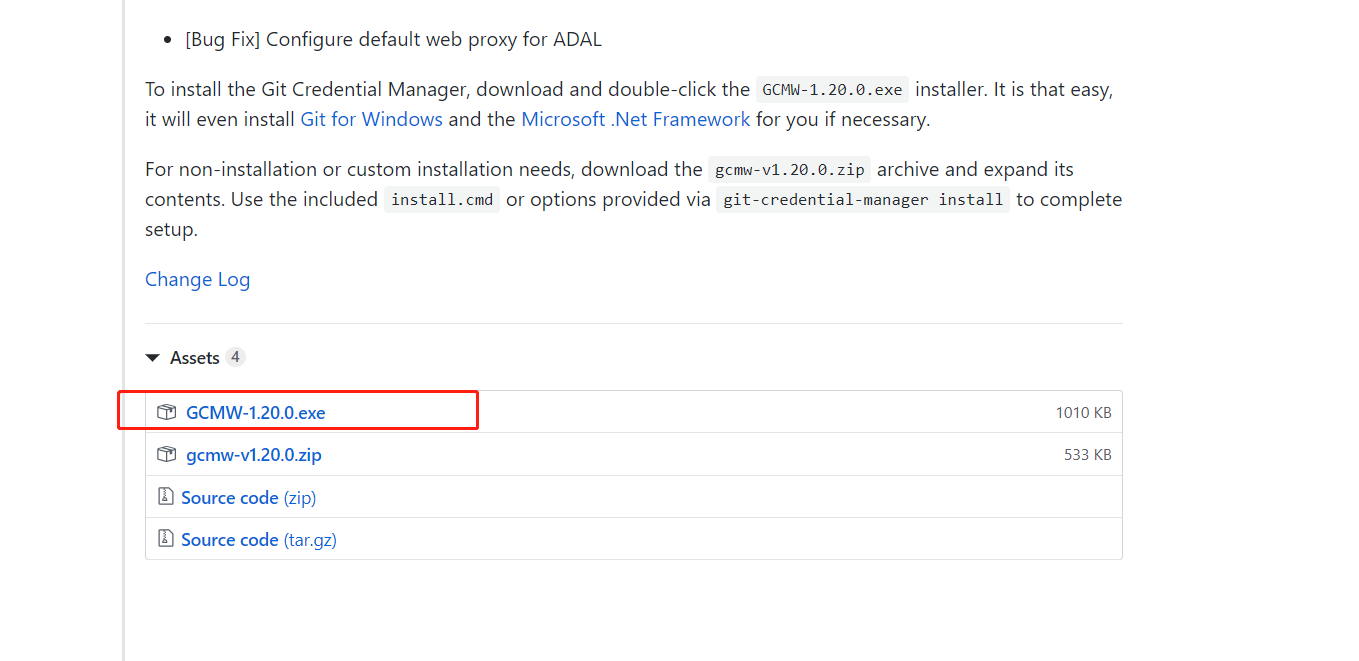Click the package icon beside gcmw-v1.20.0.zip

coord(166,455)
